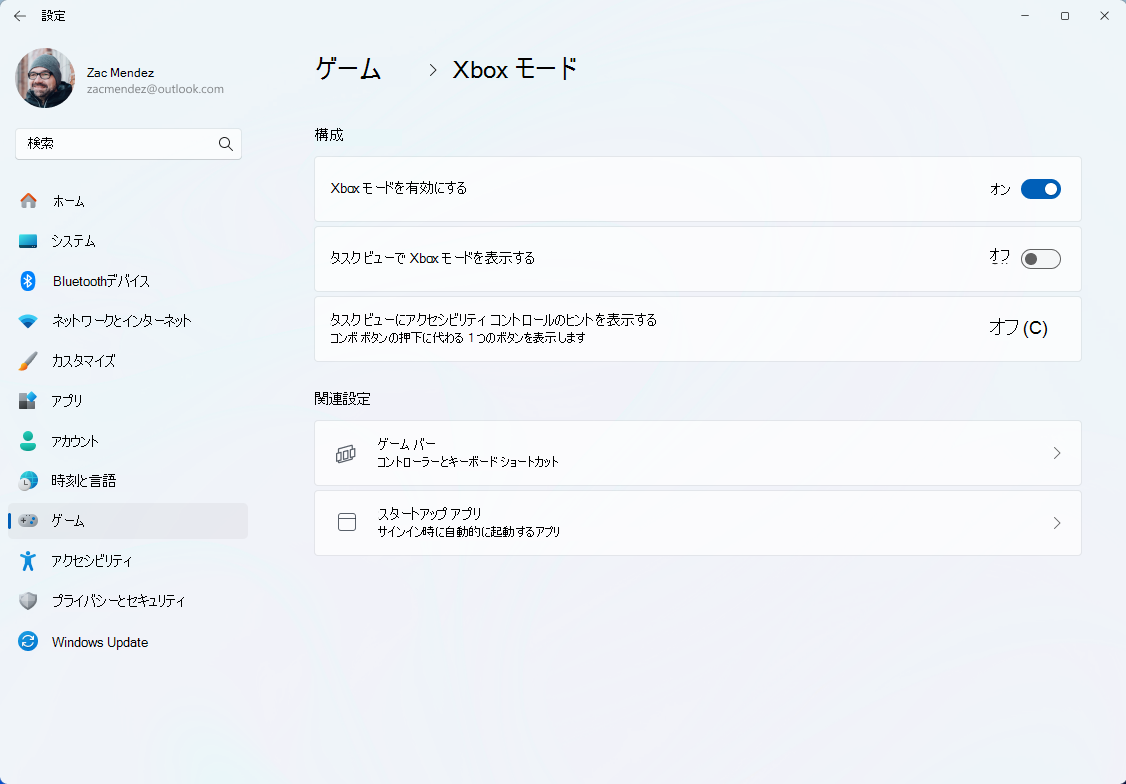
Task: Select システム in the sidebar
Action: point(128,241)
